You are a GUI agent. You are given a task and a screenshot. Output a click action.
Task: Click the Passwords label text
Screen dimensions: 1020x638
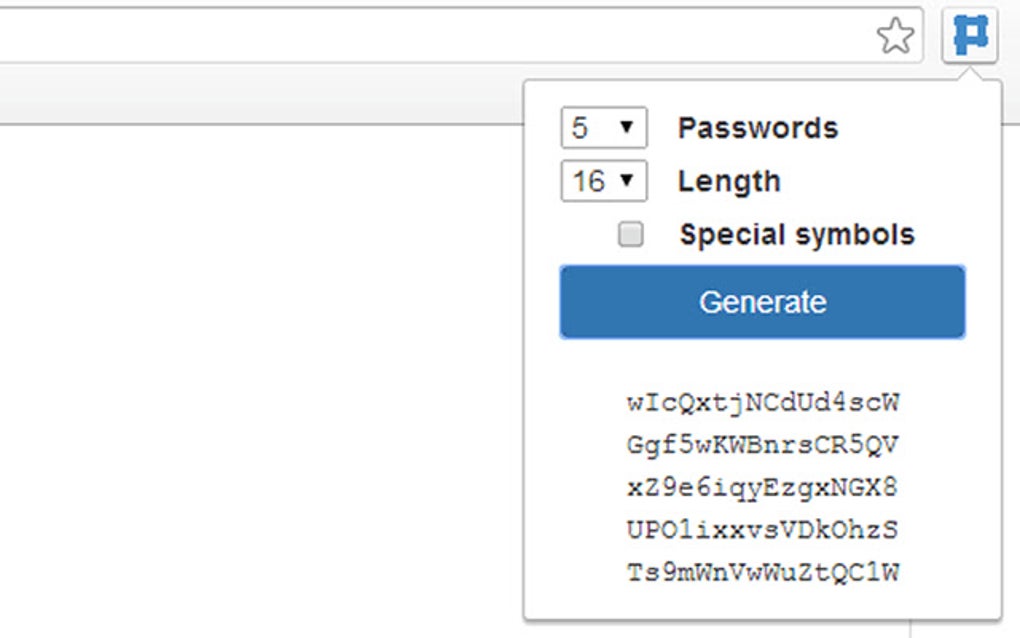(x=757, y=127)
